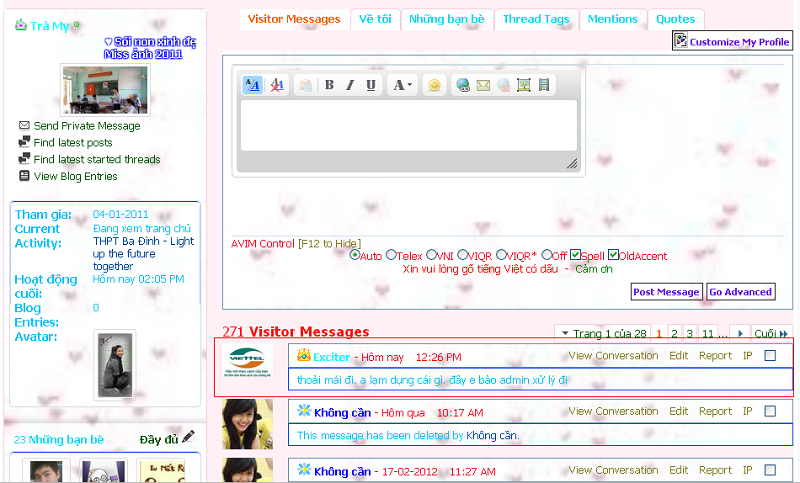
Task: Toggle bold formatting in message editor
Action: [329, 85]
